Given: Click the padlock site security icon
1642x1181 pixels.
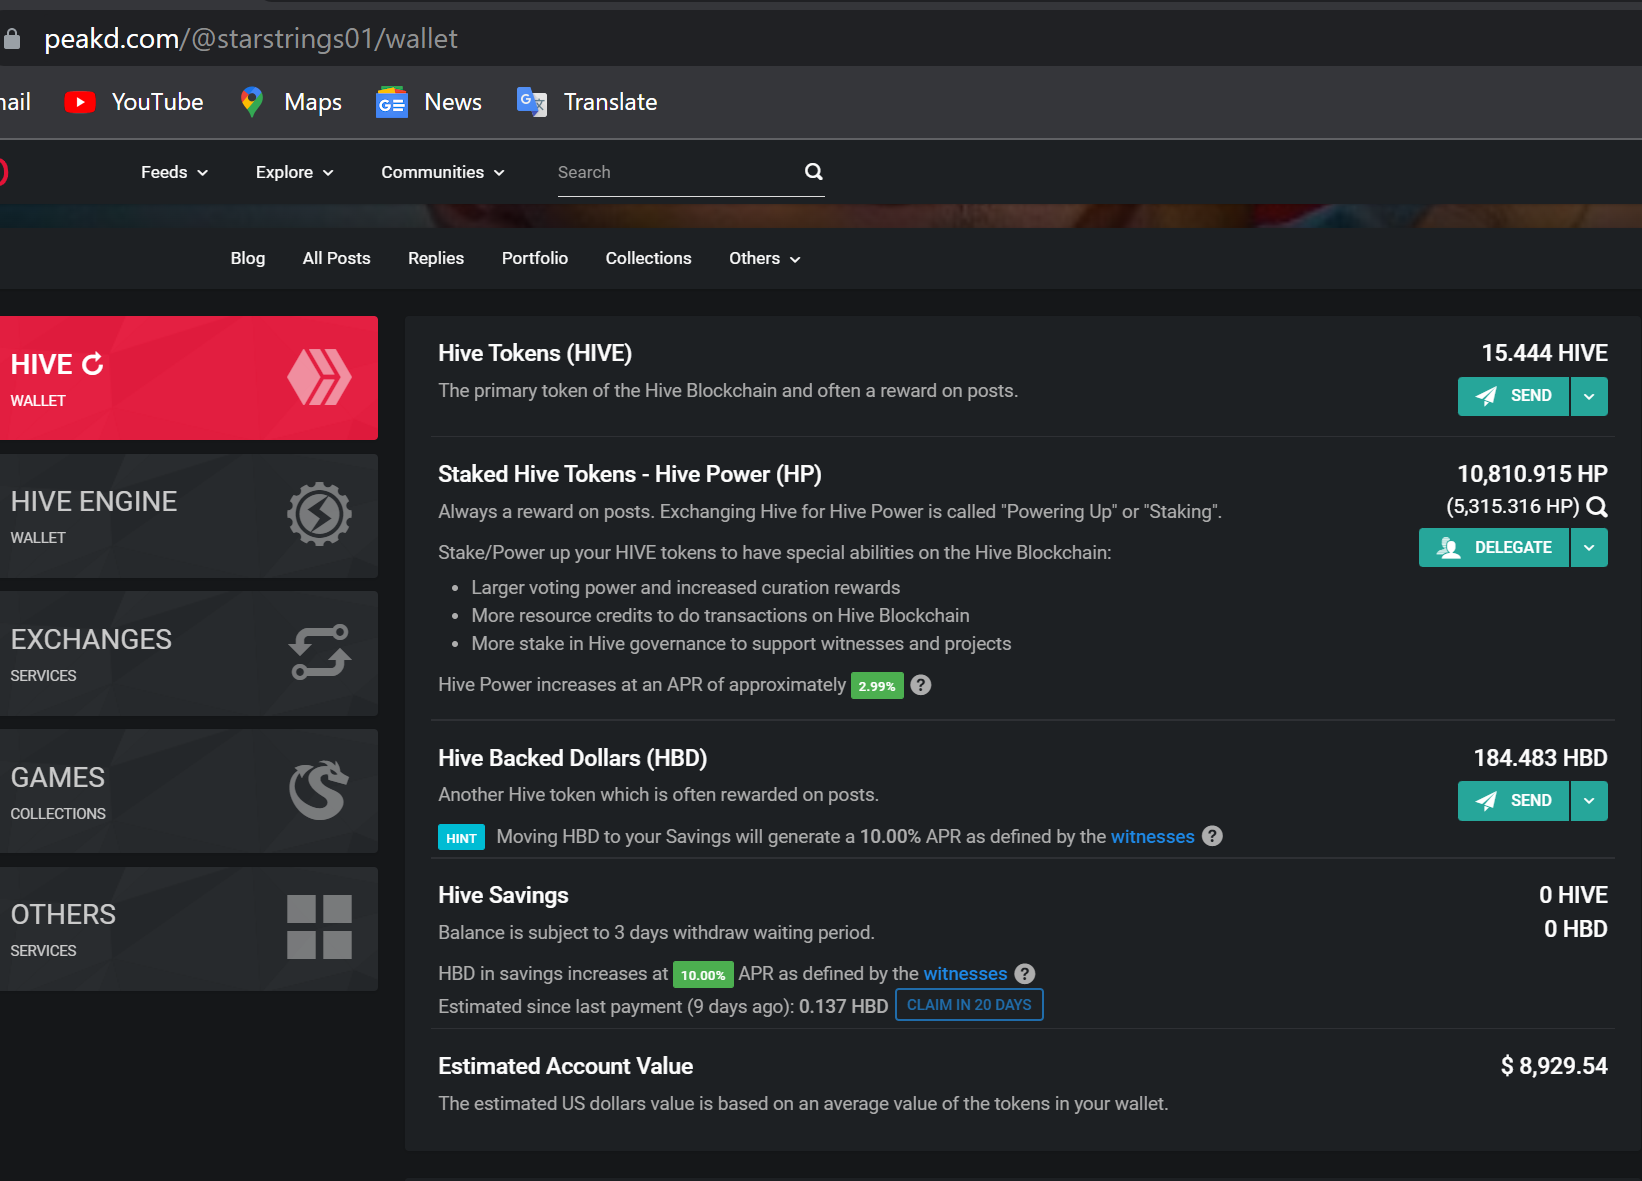Looking at the screenshot, I should click(12, 39).
